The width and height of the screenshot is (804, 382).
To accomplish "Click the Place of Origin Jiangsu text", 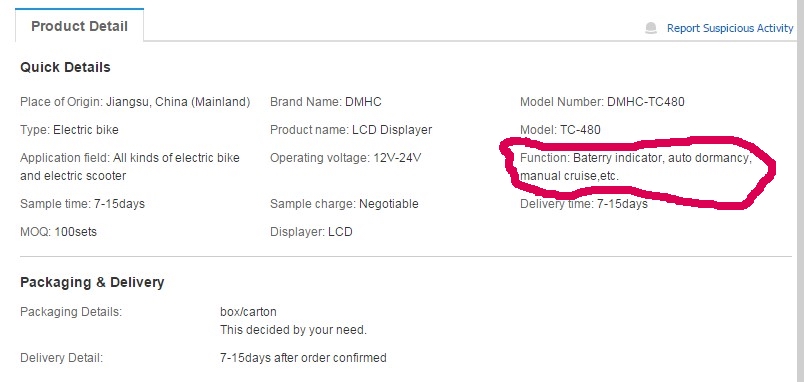I will coord(135,102).
